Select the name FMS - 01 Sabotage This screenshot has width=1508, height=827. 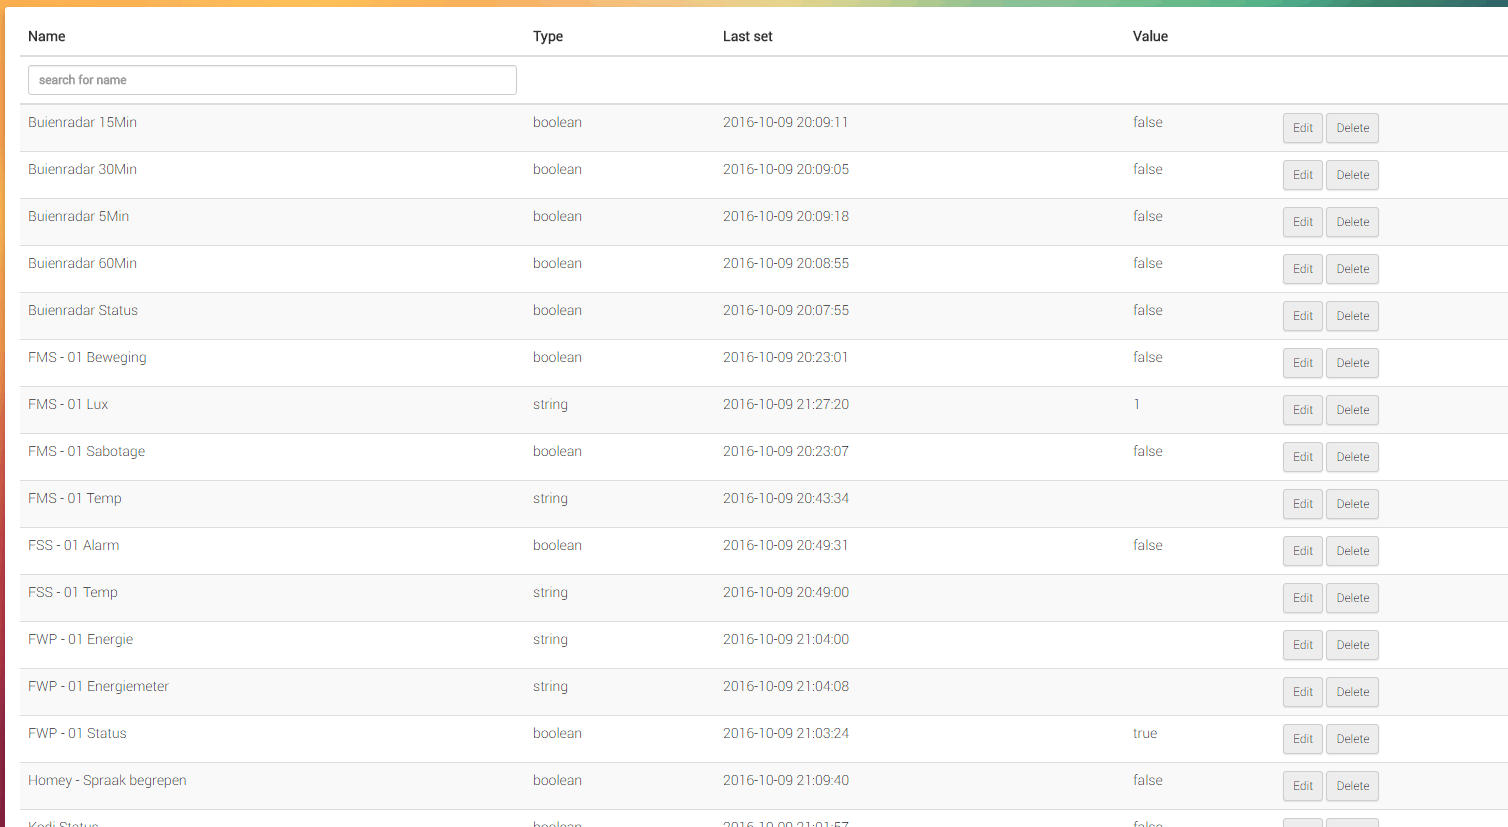(x=86, y=451)
